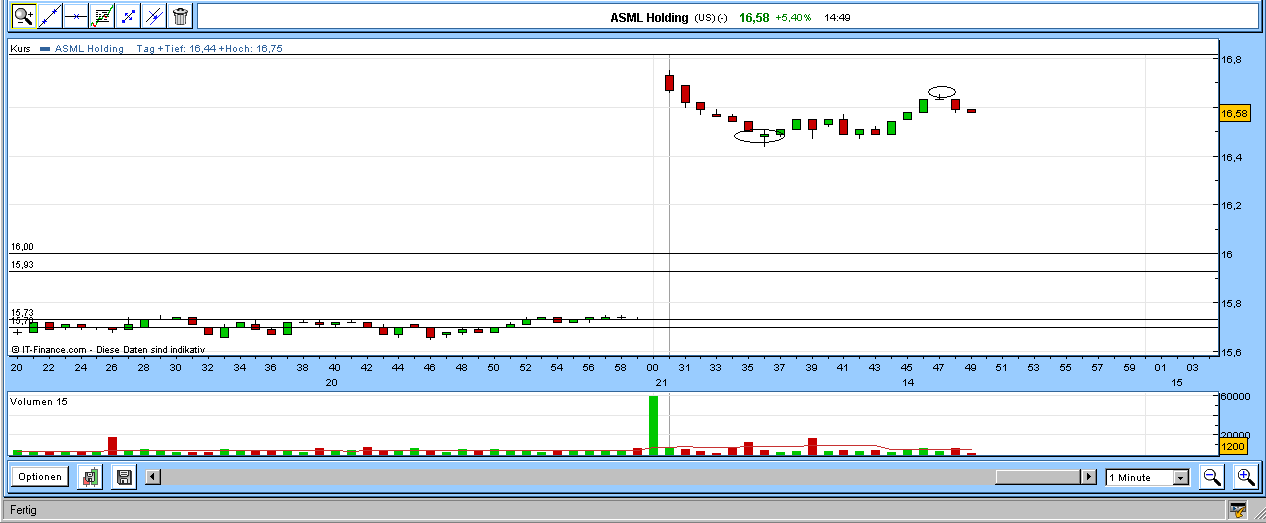Viewport: 1266px width, 523px height.
Task: Click the yellow 1200 volume marker
Action: click(1234, 446)
